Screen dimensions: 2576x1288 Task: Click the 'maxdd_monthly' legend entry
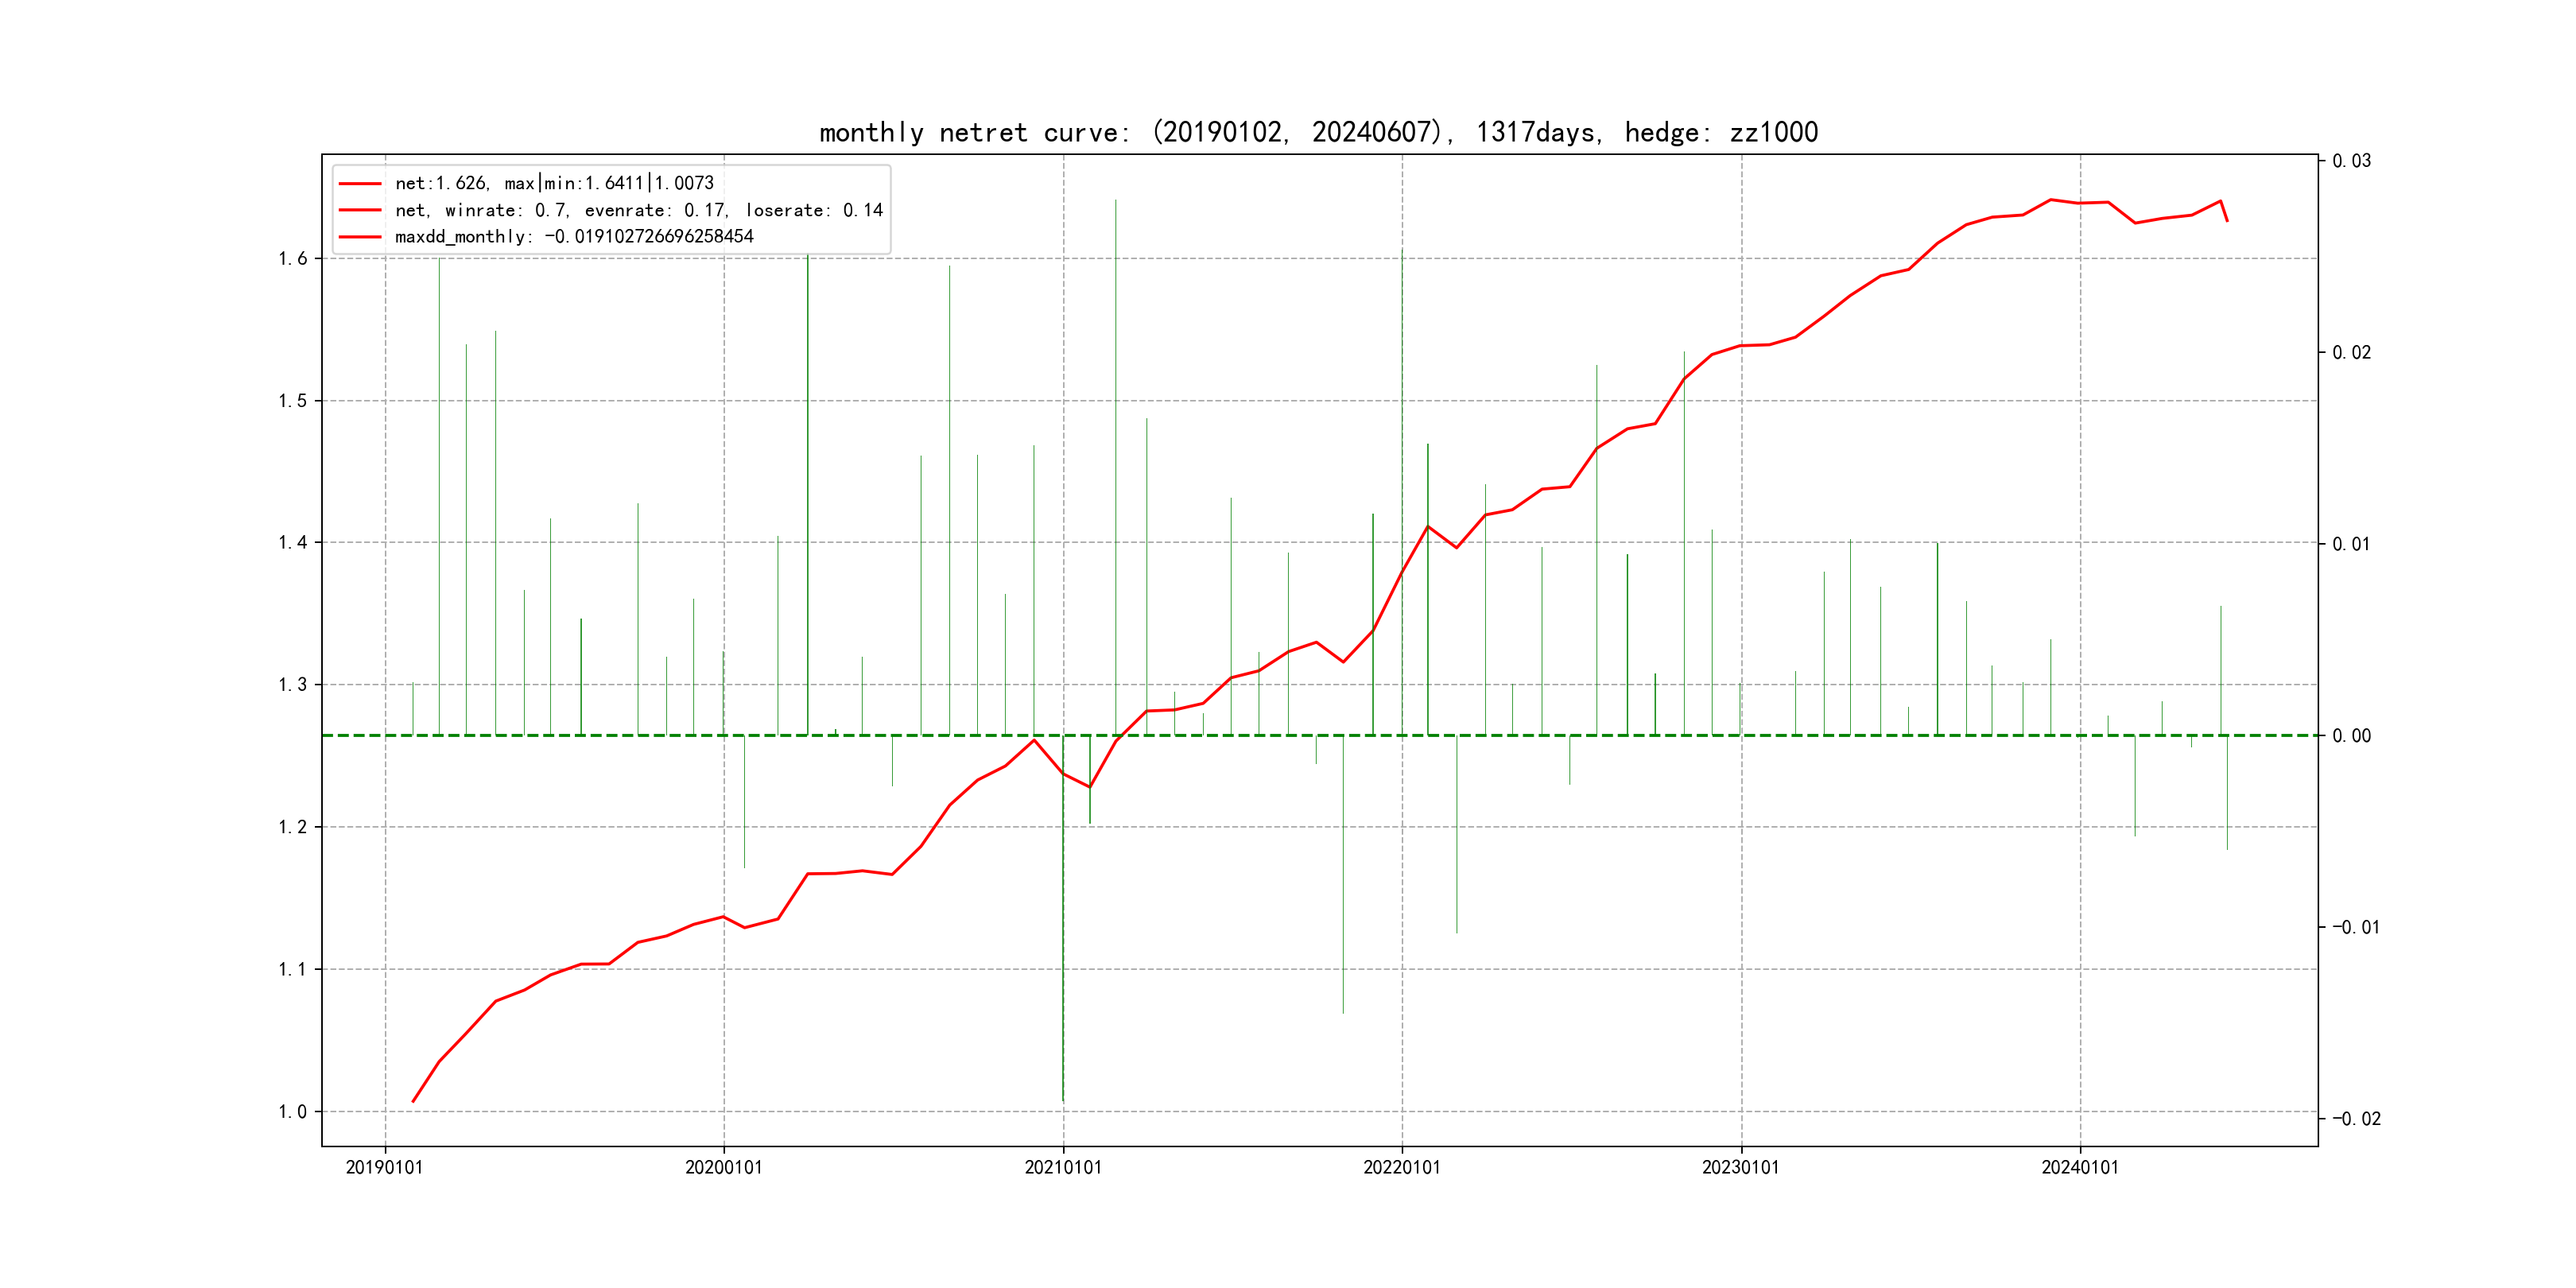574,237
